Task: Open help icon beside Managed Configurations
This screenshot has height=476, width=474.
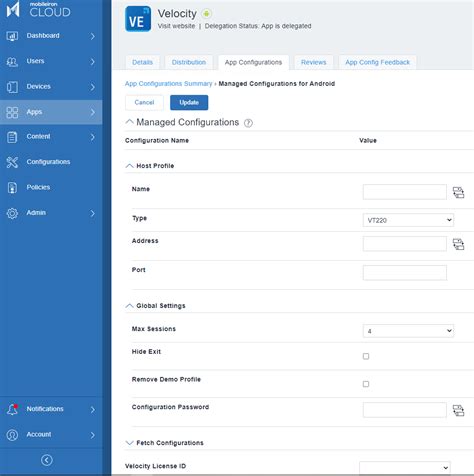Action: pos(248,123)
